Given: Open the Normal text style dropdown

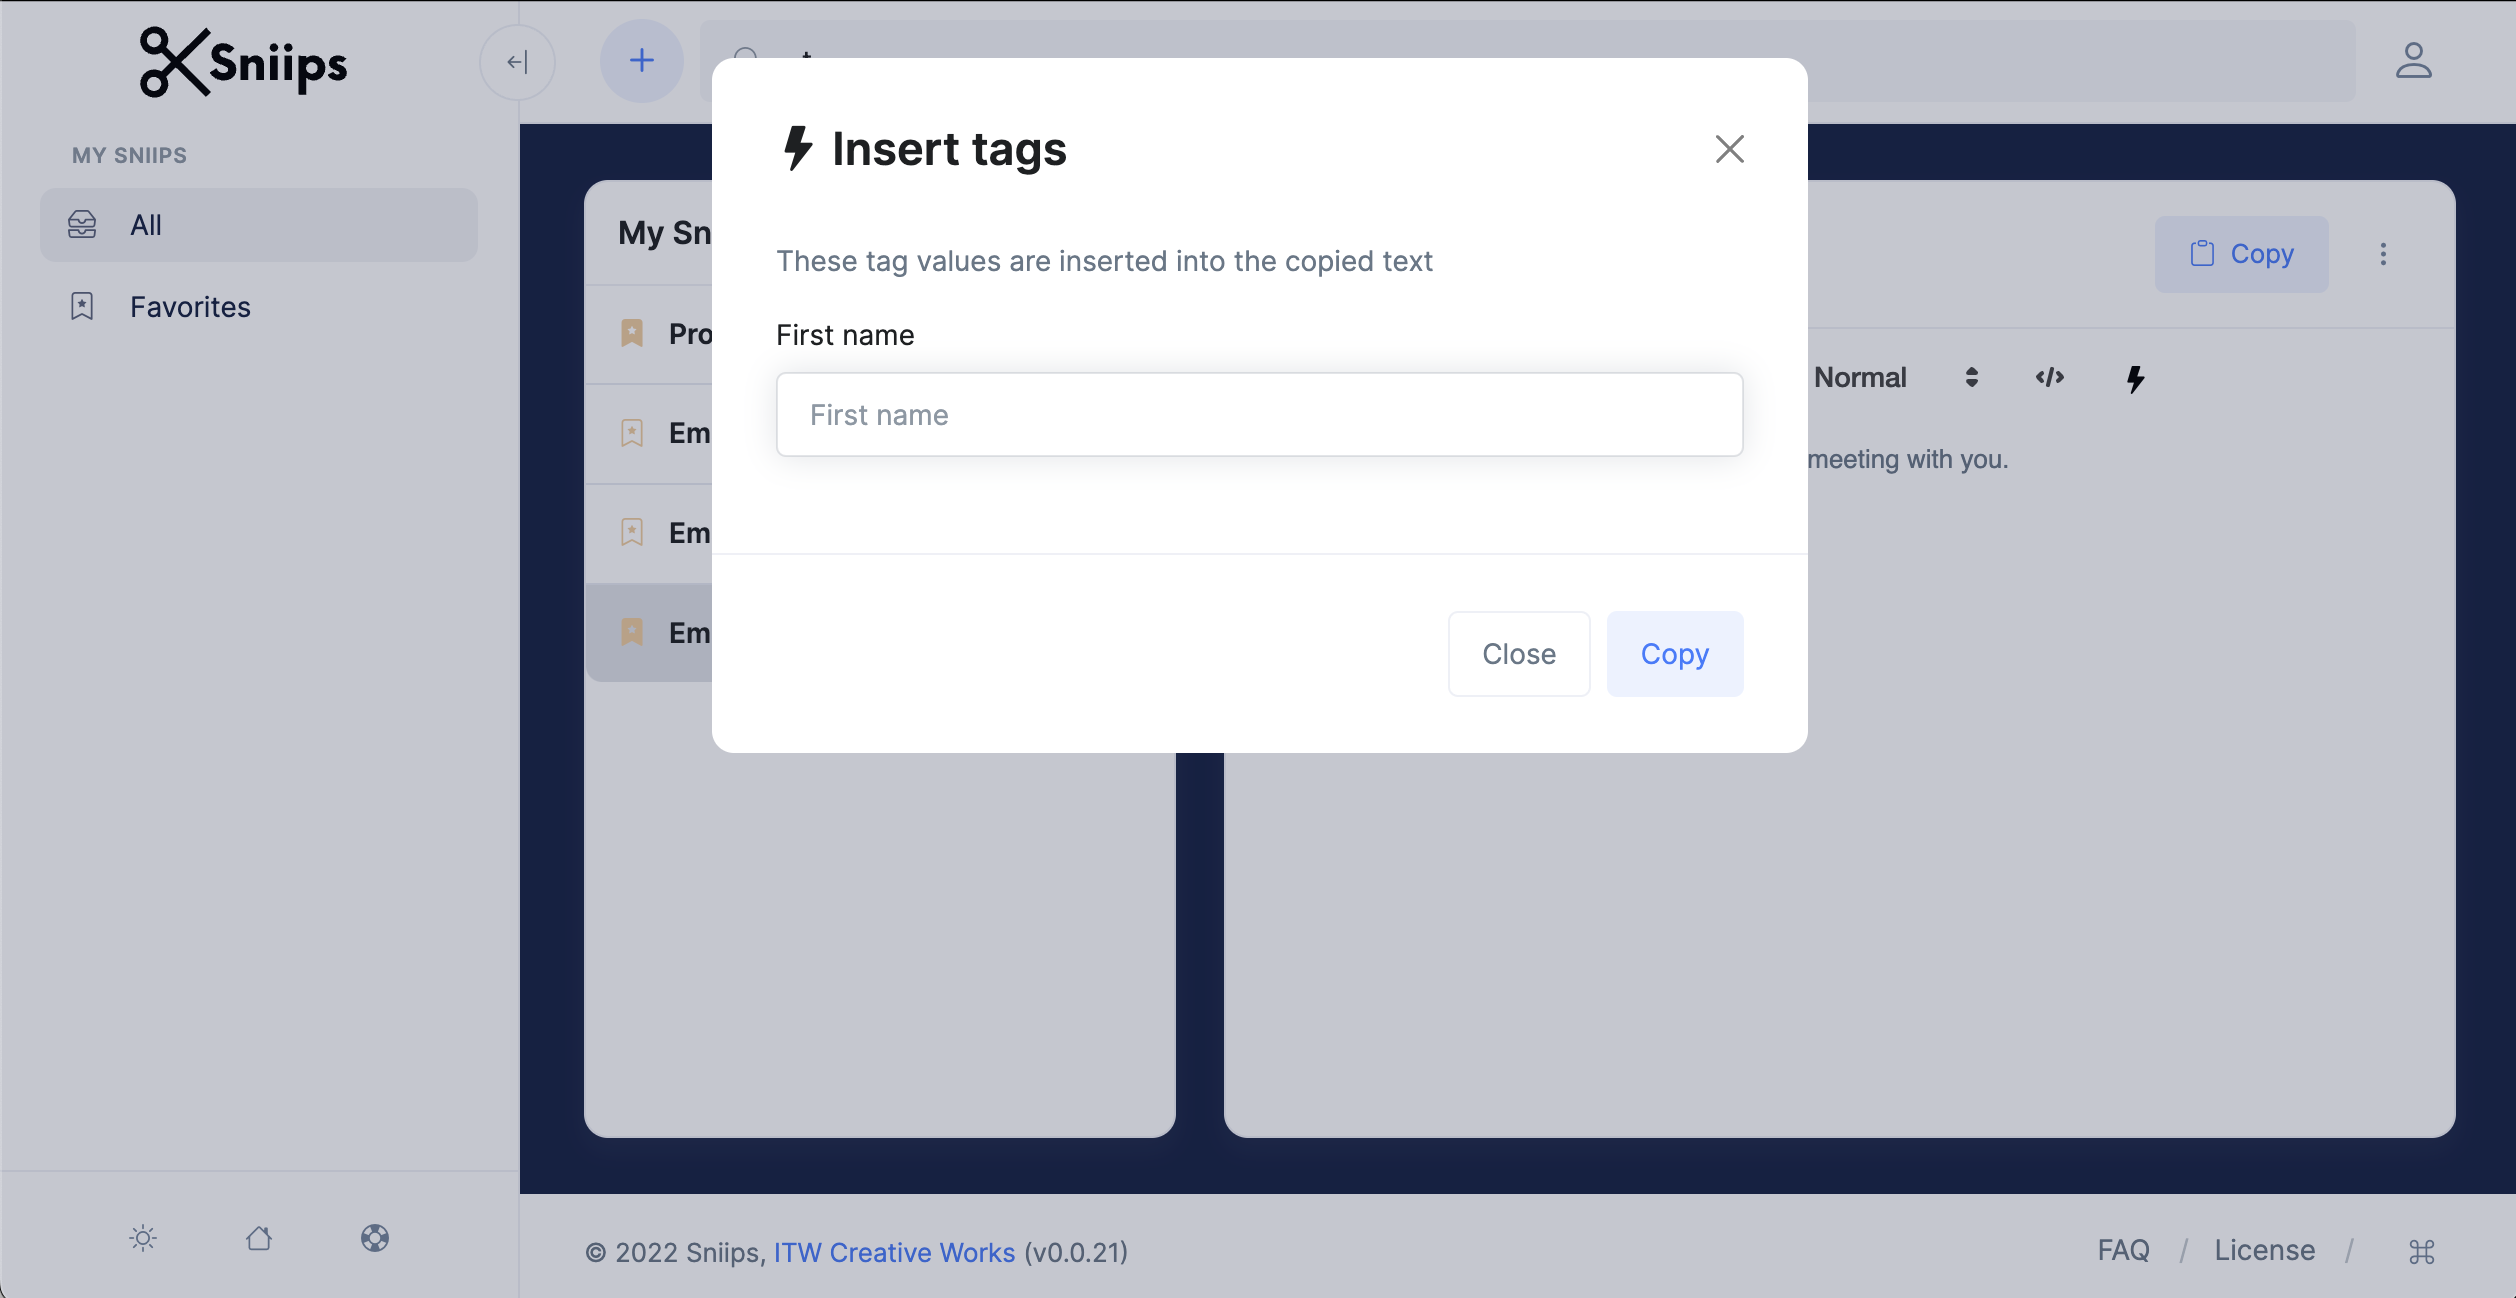Looking at the screenshot, I should click(x=1897, y=377).
